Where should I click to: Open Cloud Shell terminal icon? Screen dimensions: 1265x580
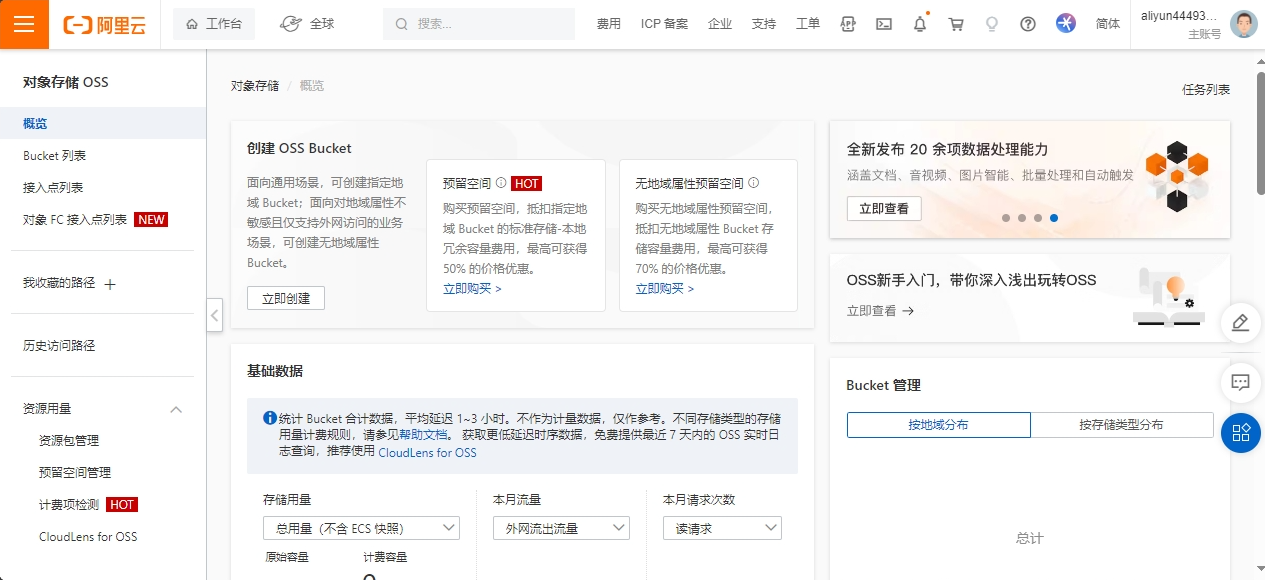click(x=884, y=24)
